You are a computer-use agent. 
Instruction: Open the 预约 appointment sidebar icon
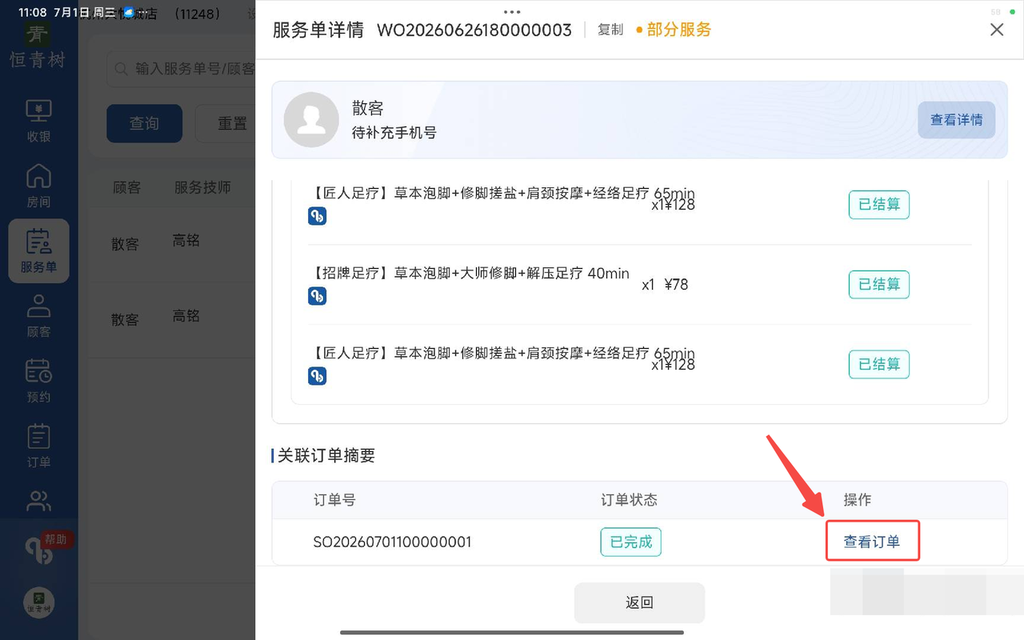tap(39, 381)
